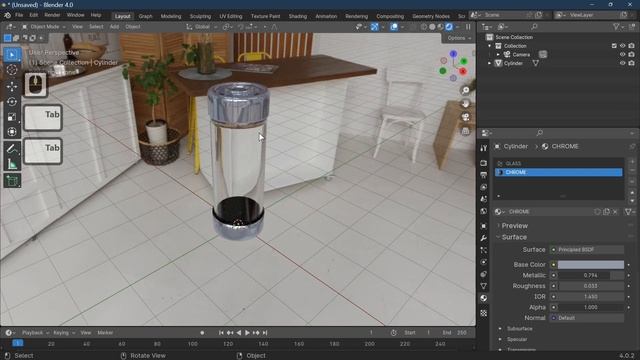Open the Edit menu
Image resolution: width=640 pixels, height=360 pixels.
point(33,15)
